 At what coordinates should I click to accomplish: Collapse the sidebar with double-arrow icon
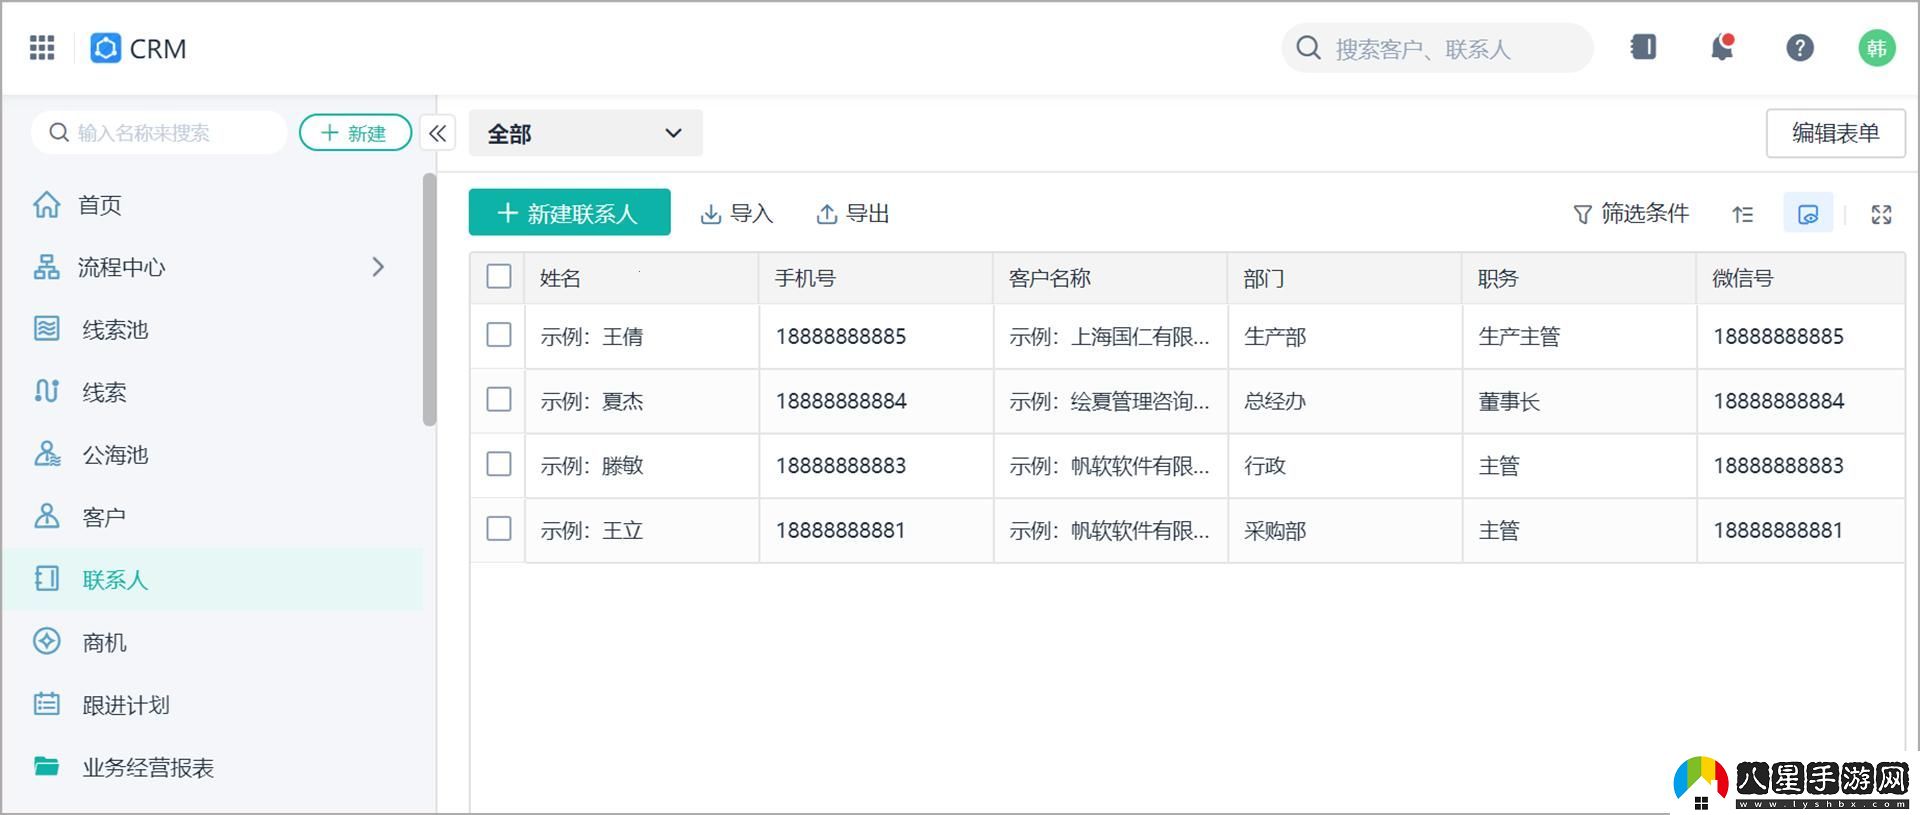[x=438, y=133]
